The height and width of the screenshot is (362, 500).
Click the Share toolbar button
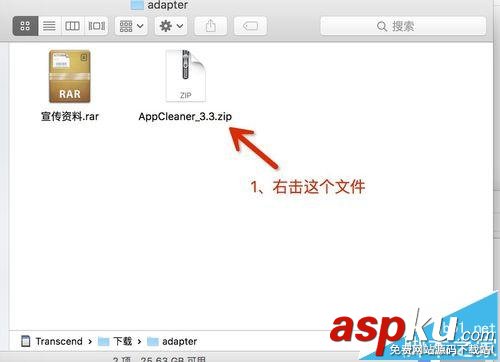[210, 26]
